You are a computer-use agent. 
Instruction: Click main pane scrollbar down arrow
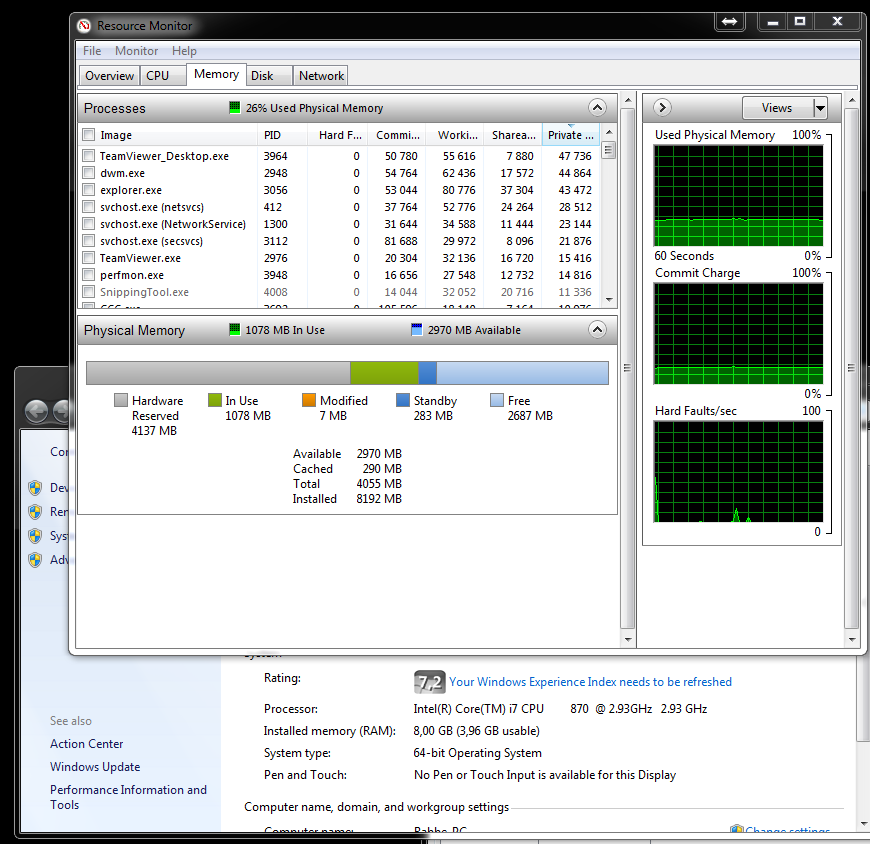pos(628,640)
